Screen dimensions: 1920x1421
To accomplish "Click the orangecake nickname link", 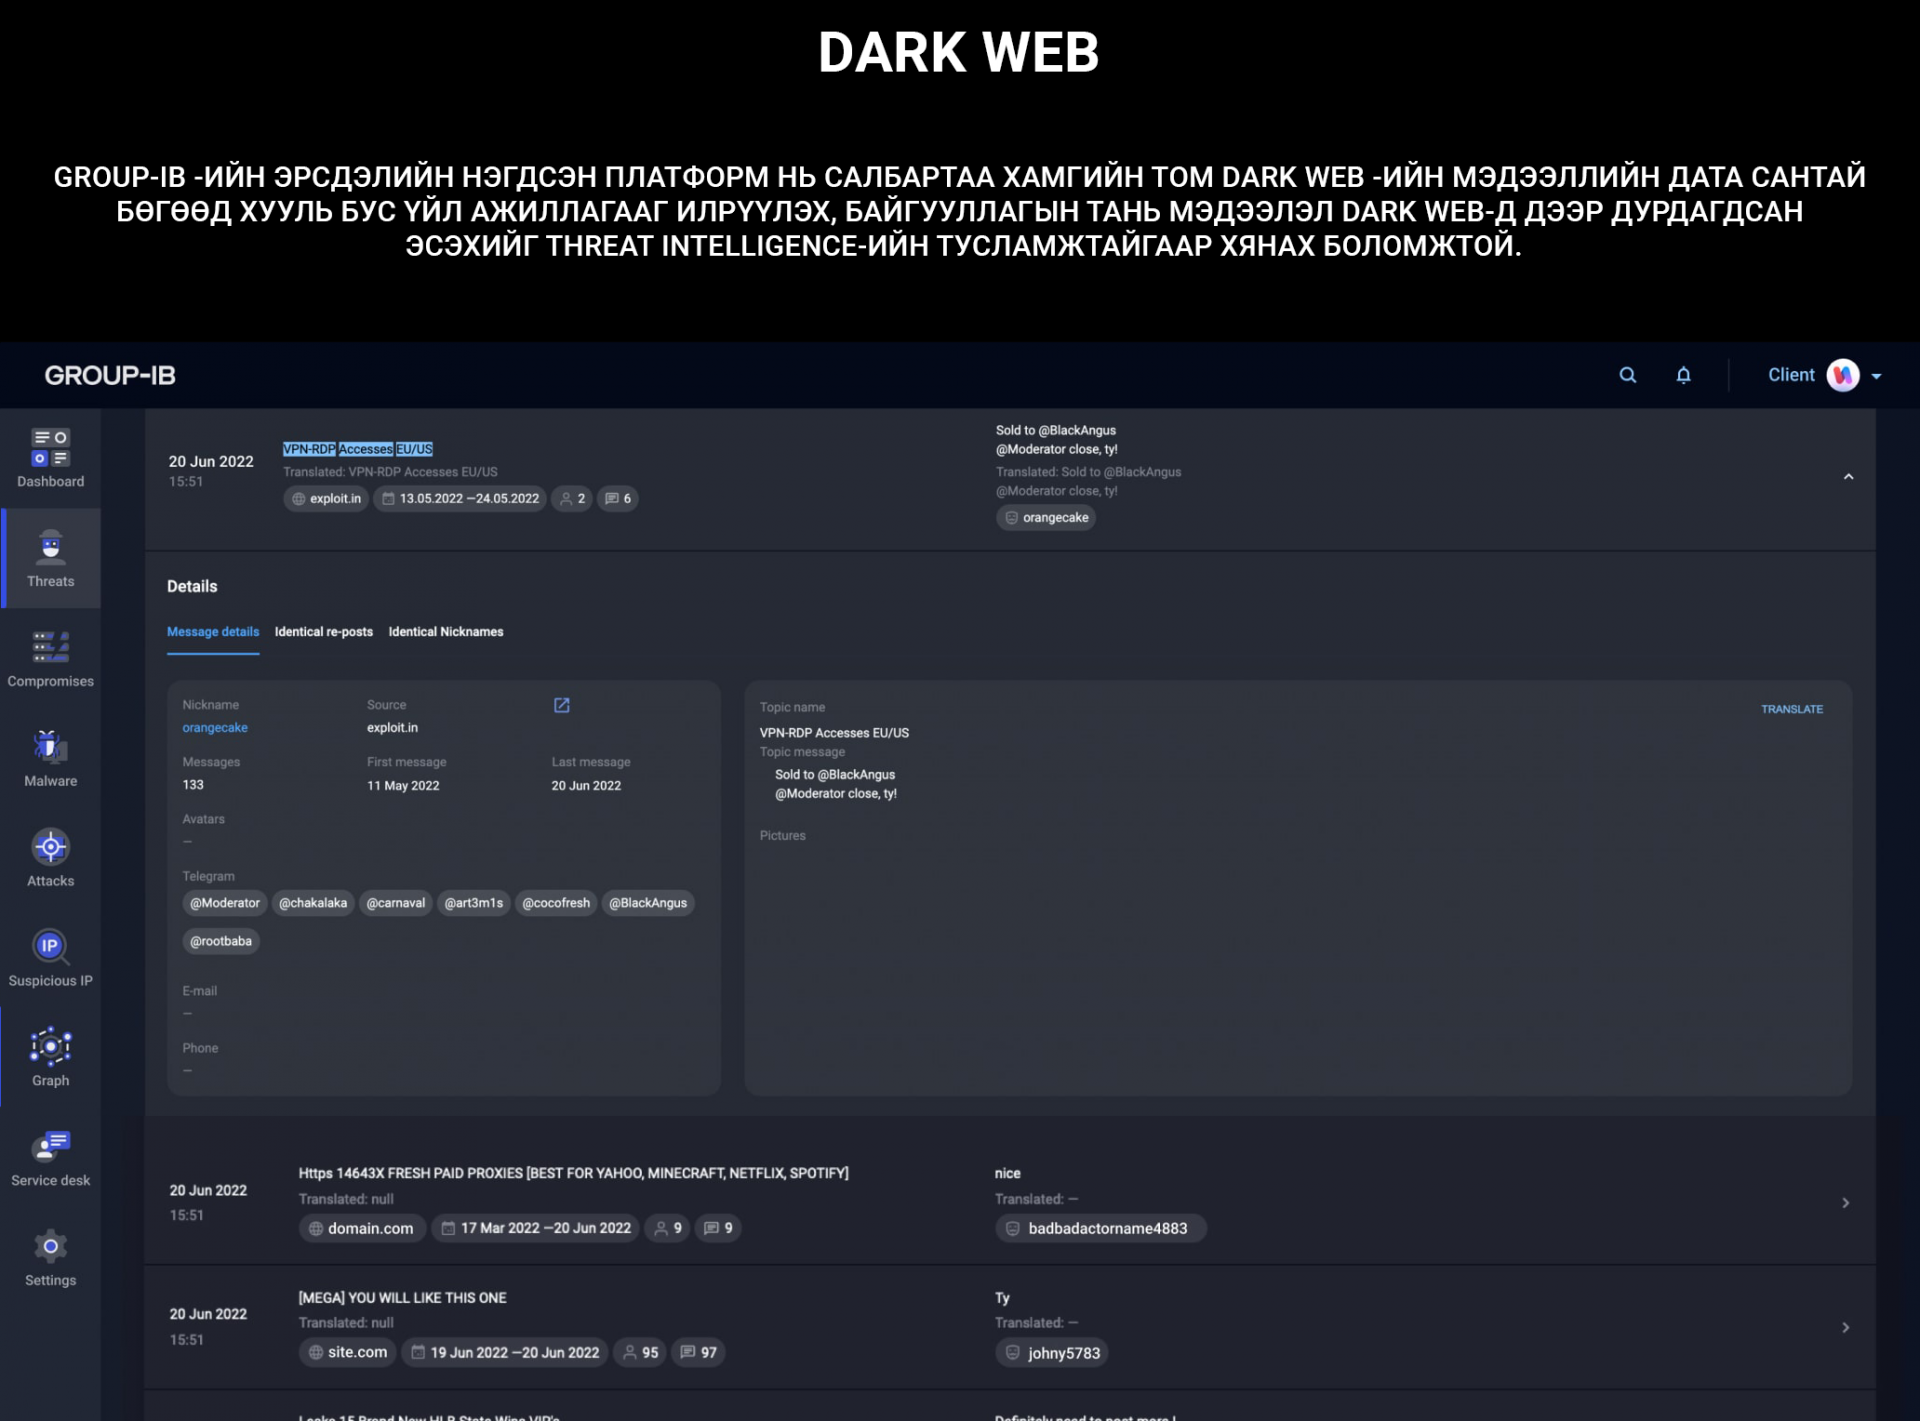I will tap(215, 728).
